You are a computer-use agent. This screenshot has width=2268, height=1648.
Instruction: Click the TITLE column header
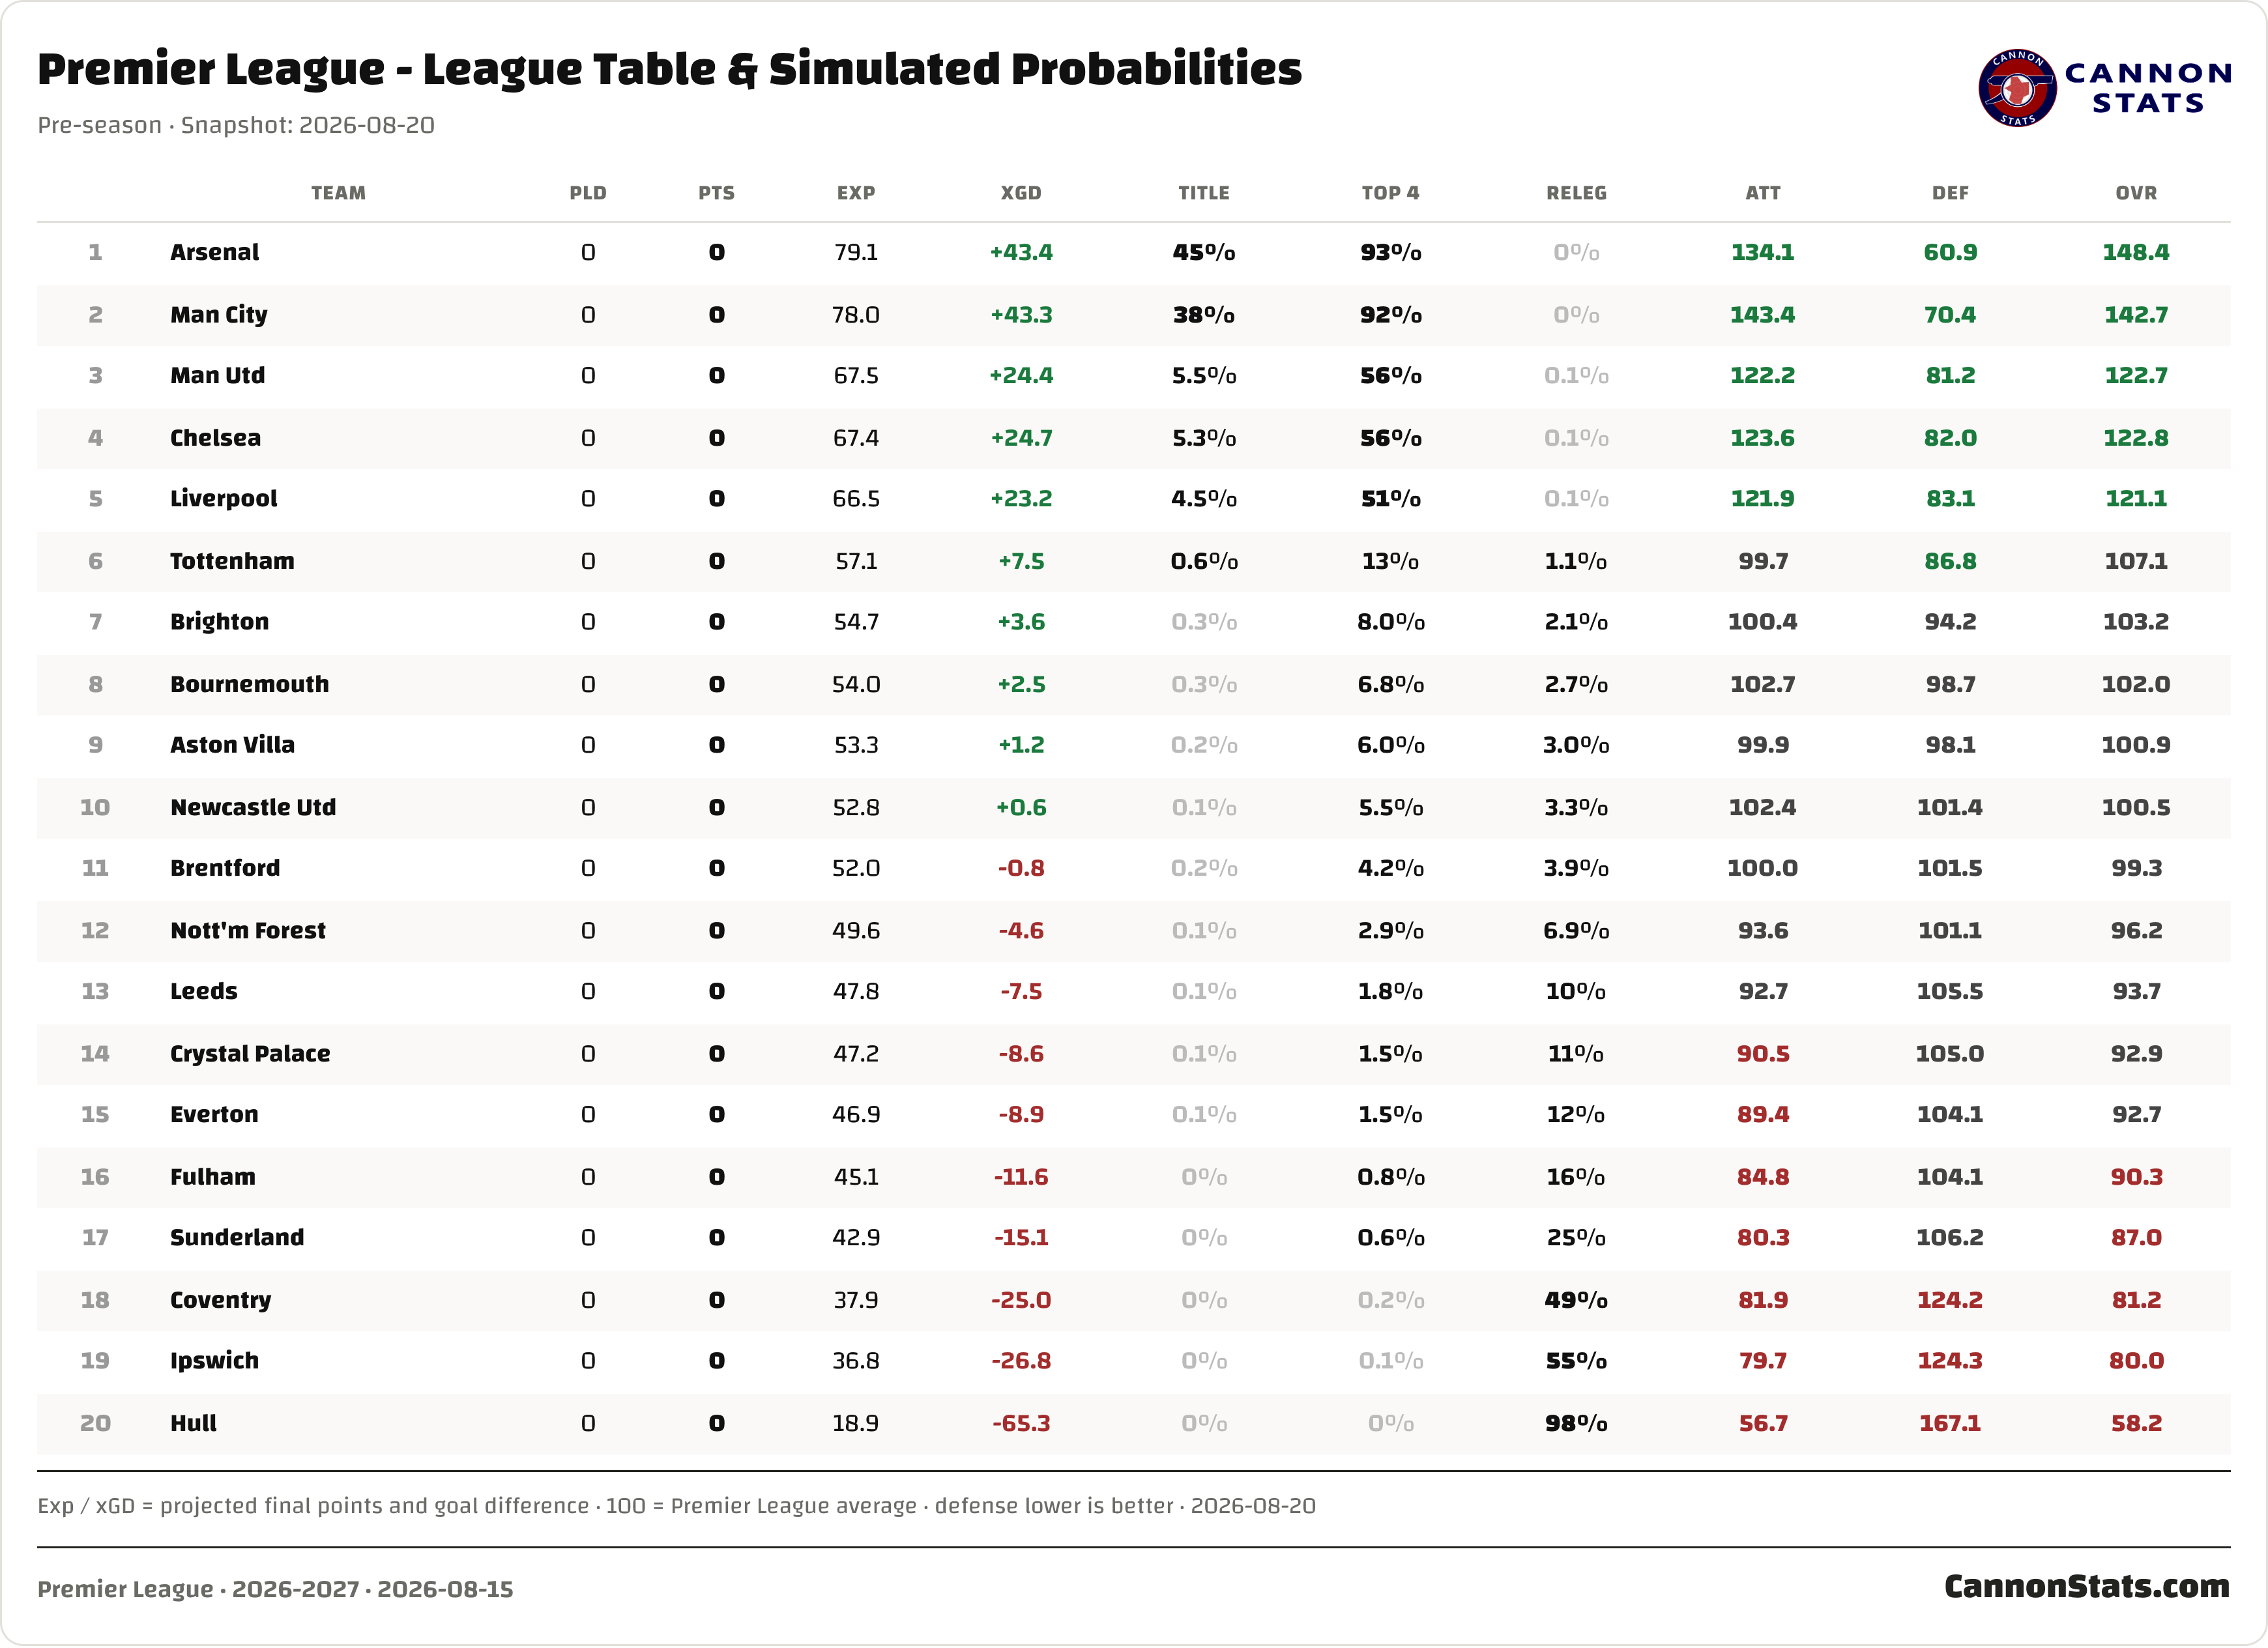(1204, 193)
